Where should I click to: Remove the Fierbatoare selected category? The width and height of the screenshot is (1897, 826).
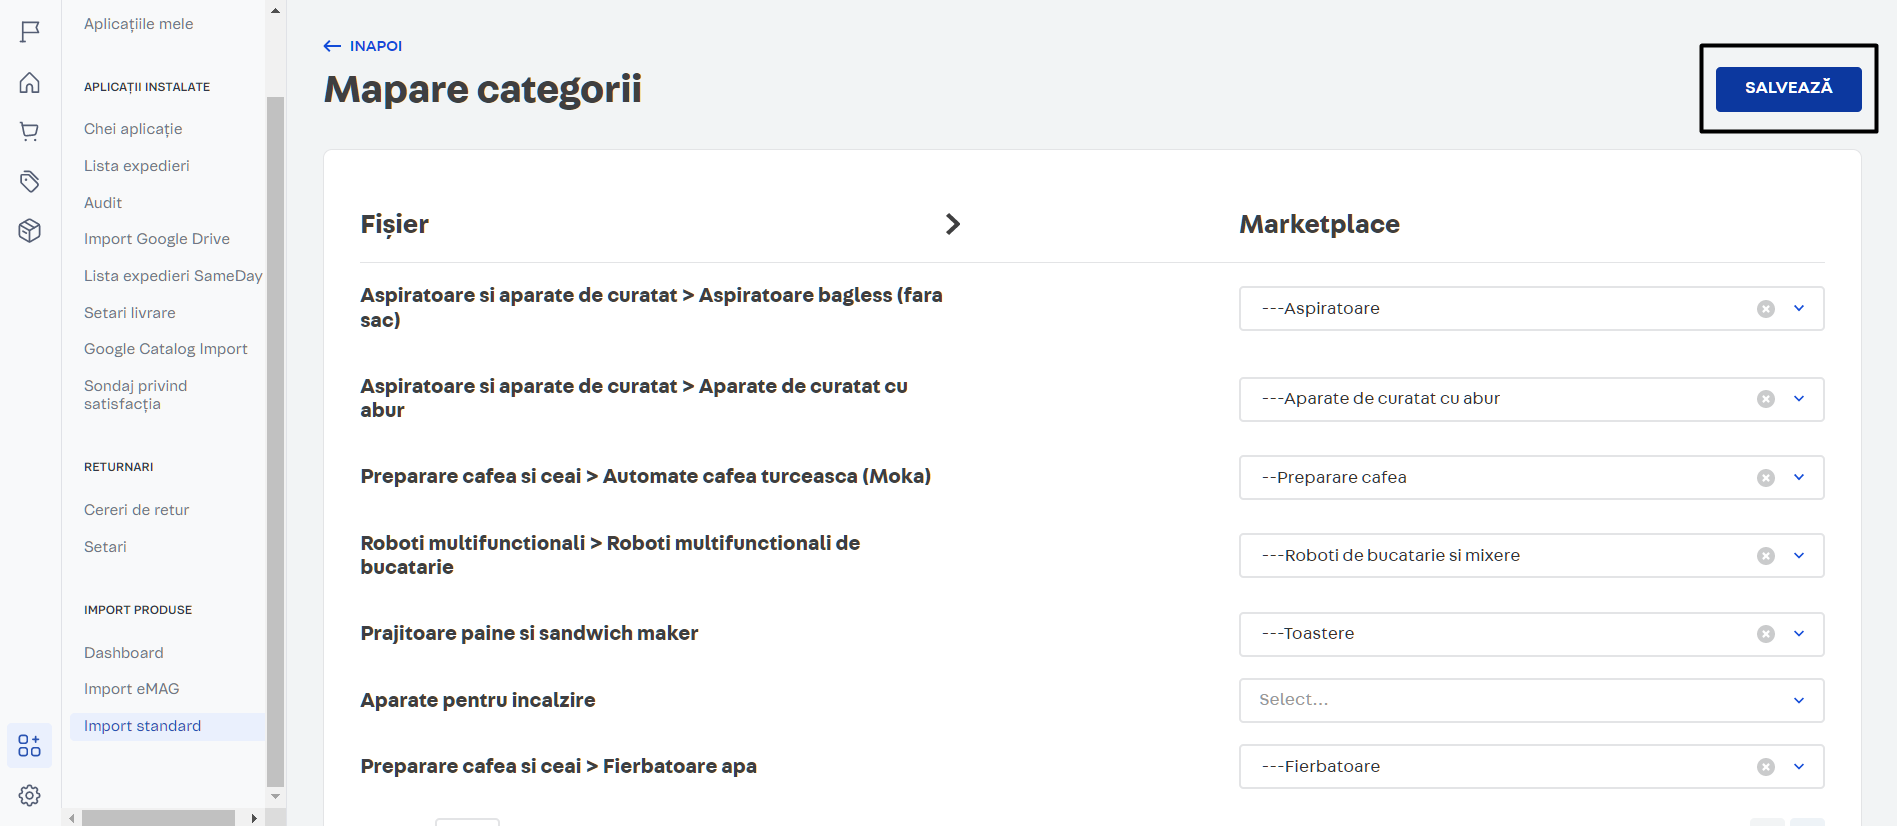[1765, 767]
